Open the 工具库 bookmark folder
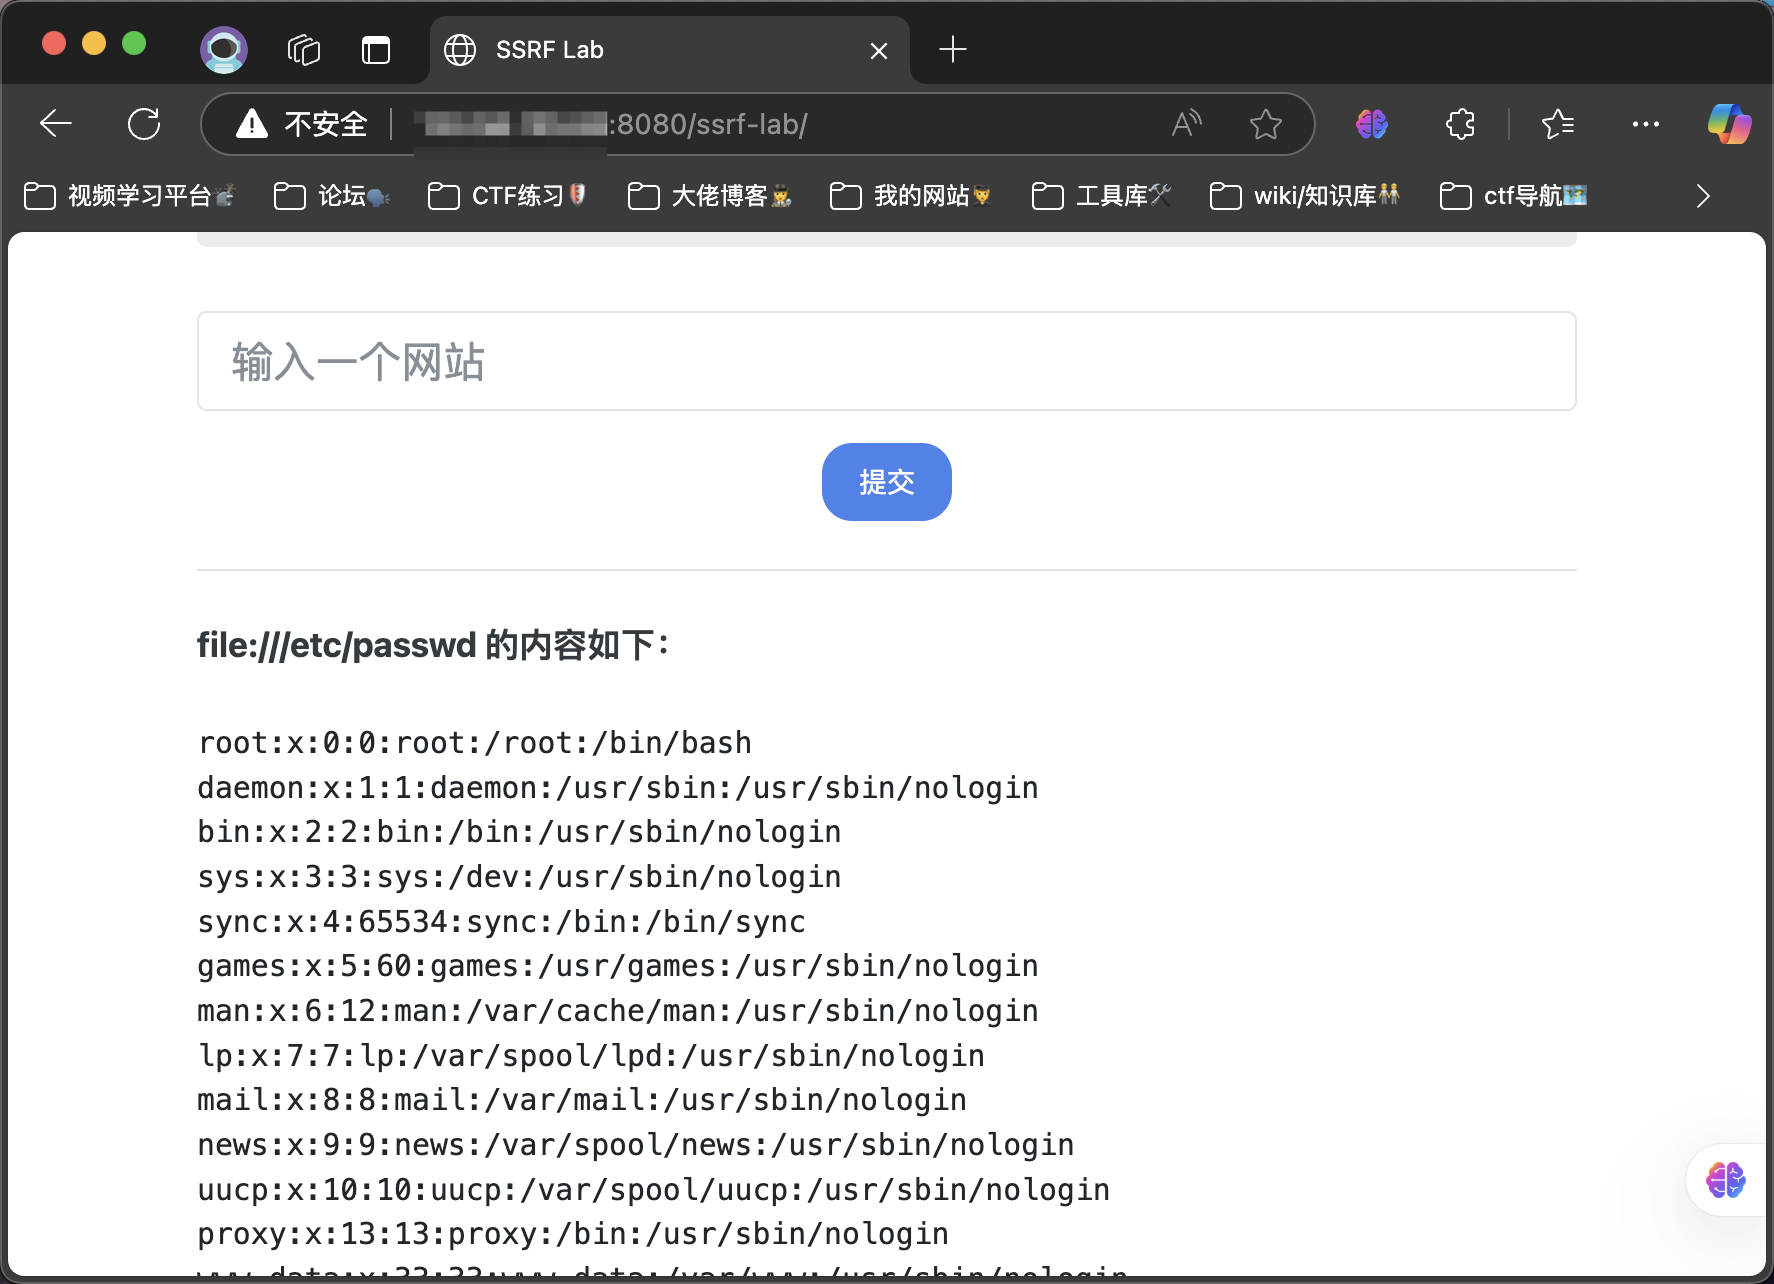The image size is (1774, 1284). pos(1101,196)
